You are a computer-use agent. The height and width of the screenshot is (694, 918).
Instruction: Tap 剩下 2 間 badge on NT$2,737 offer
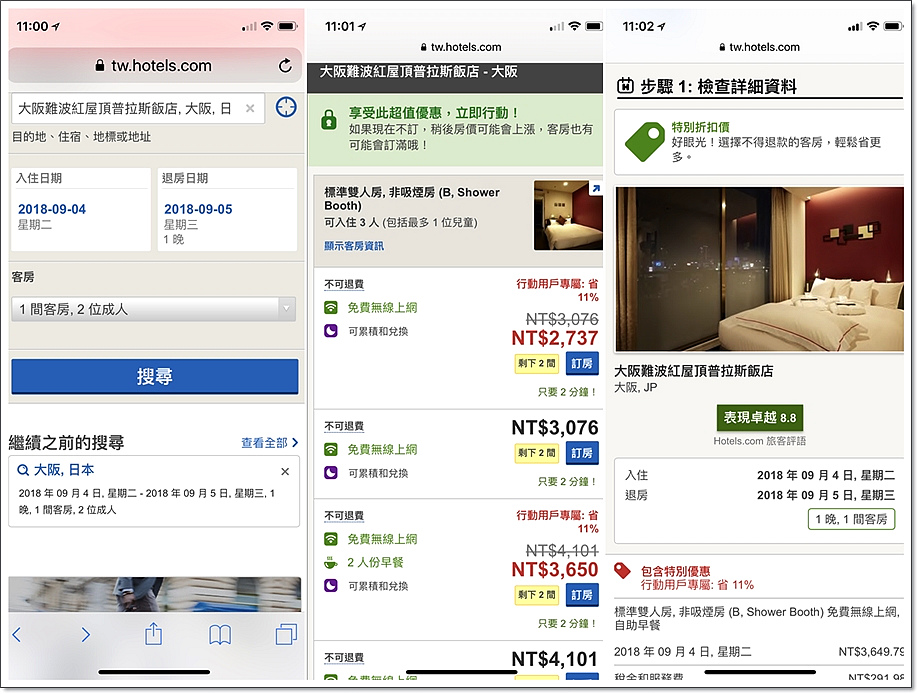pyautogui.click(x=537, y=364)
